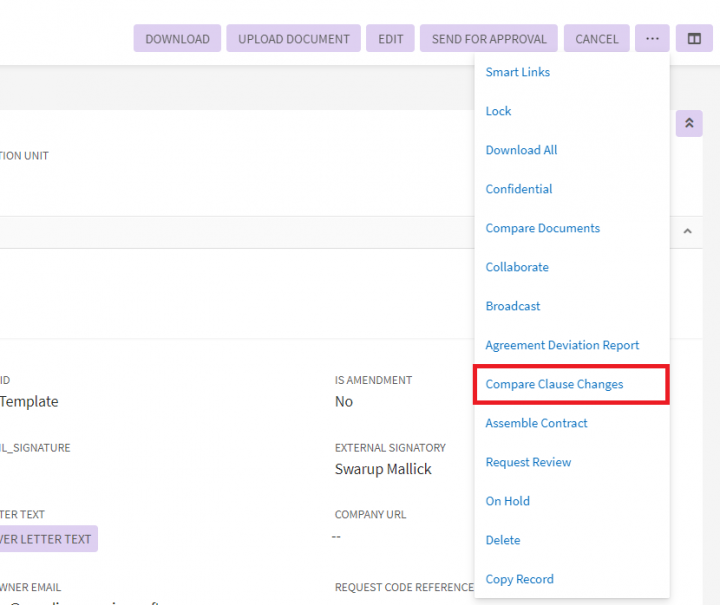Viewport: 720px width, 605px height.
Task: Collapse all sections with double-chevron icon
Action: [689, 123]
